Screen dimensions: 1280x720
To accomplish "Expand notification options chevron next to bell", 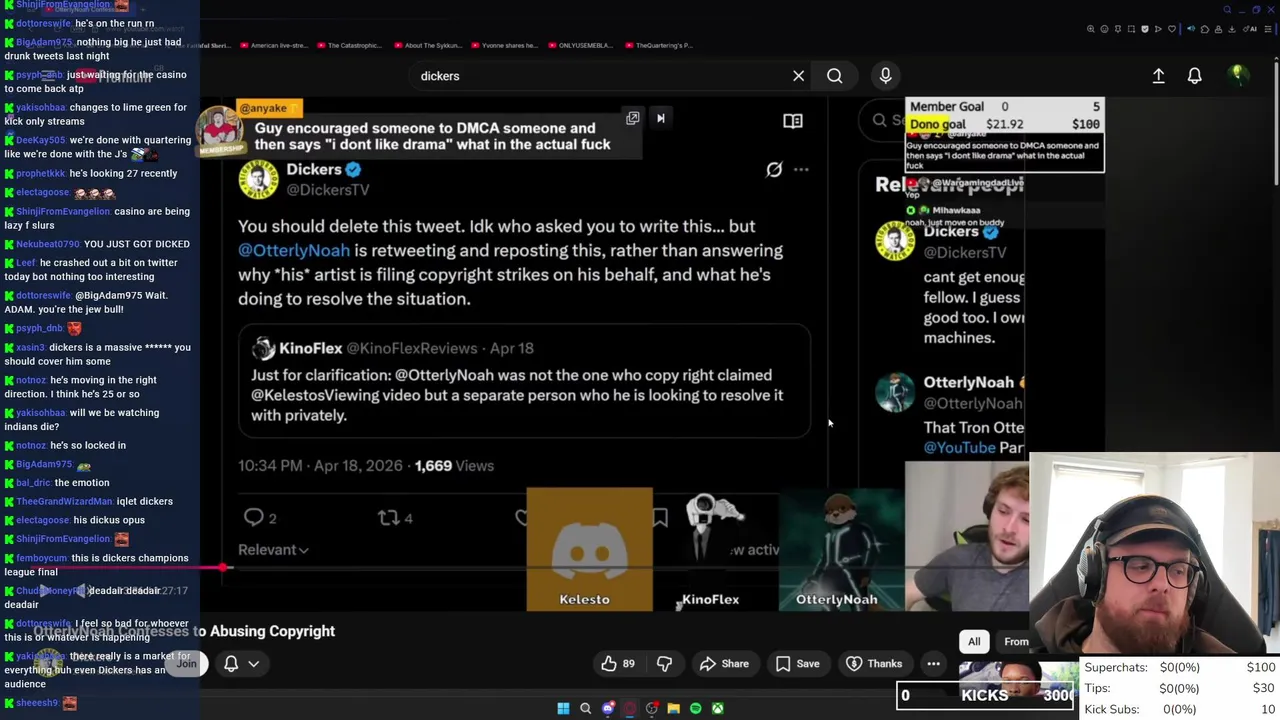I will pos(254,663).
